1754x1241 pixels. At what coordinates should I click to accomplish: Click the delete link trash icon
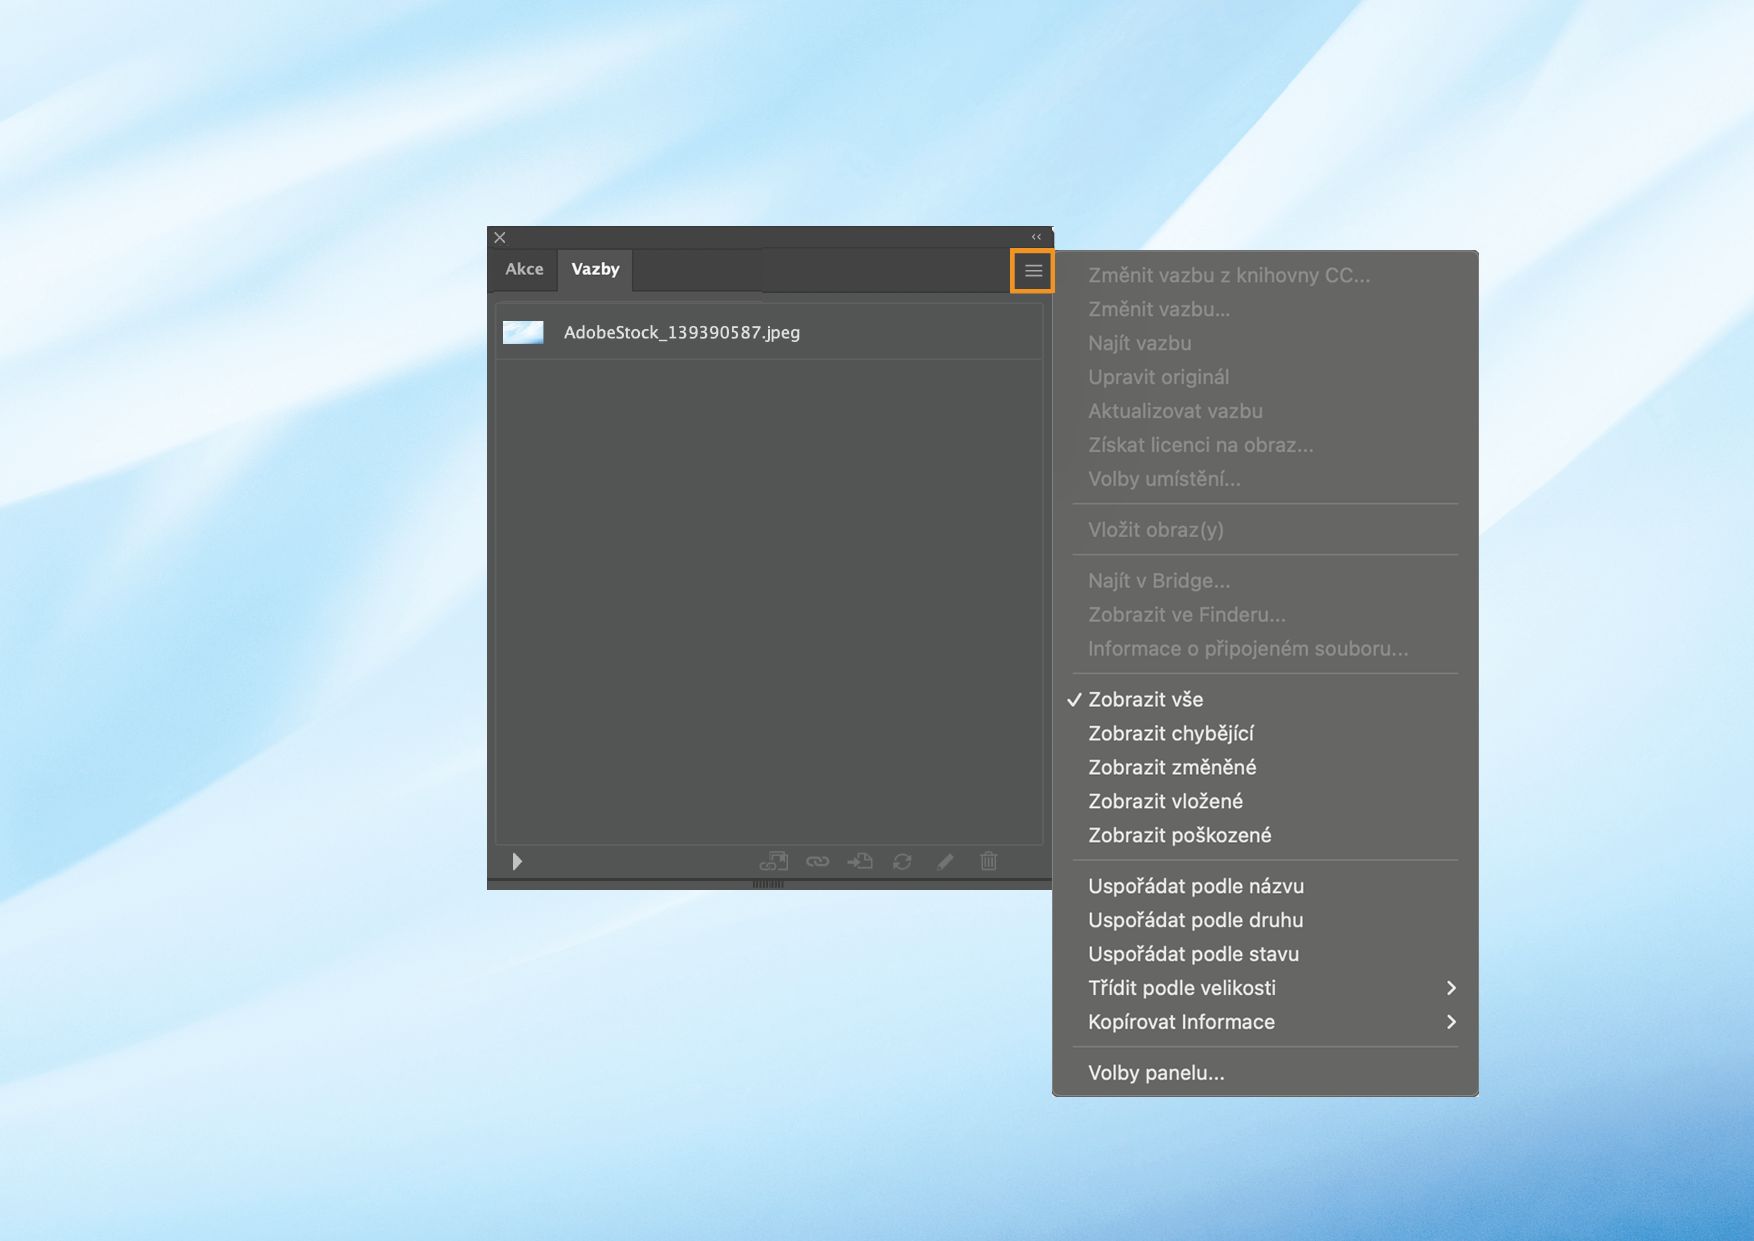coord(988,861)
